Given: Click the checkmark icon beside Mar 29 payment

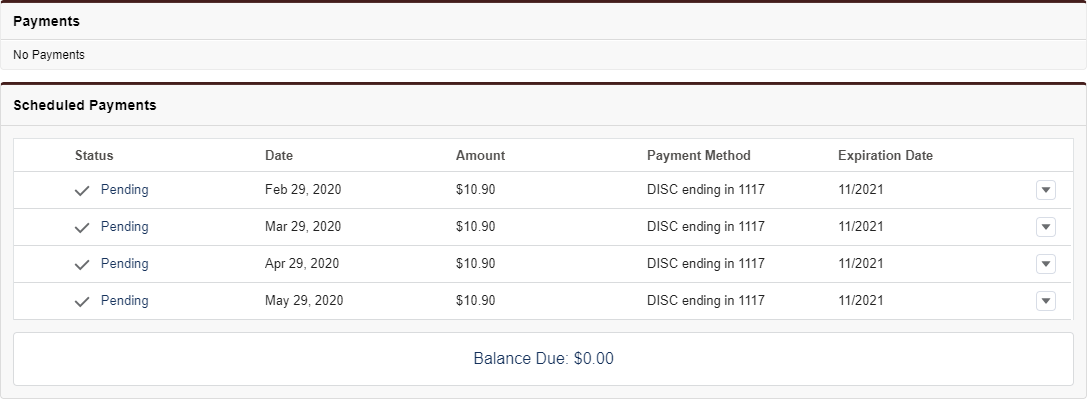Looking at the screenshot, I should pos(82,228).
